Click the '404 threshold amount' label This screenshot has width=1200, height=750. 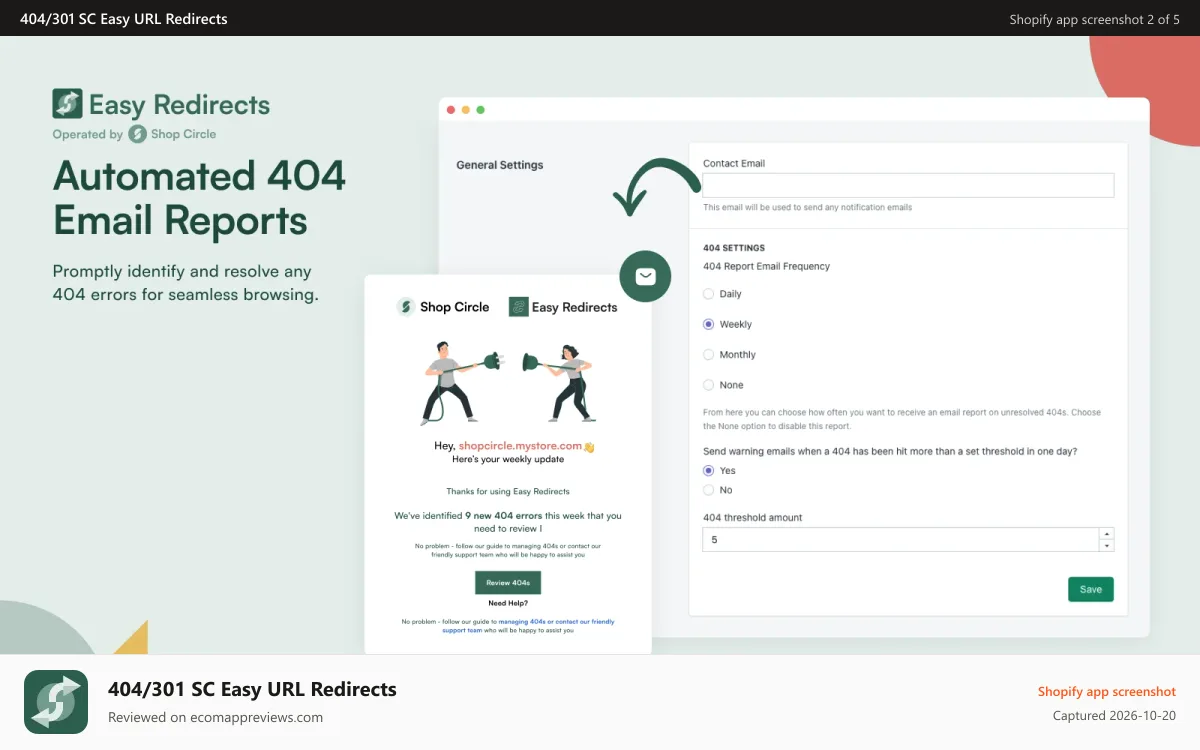(753, 518)
